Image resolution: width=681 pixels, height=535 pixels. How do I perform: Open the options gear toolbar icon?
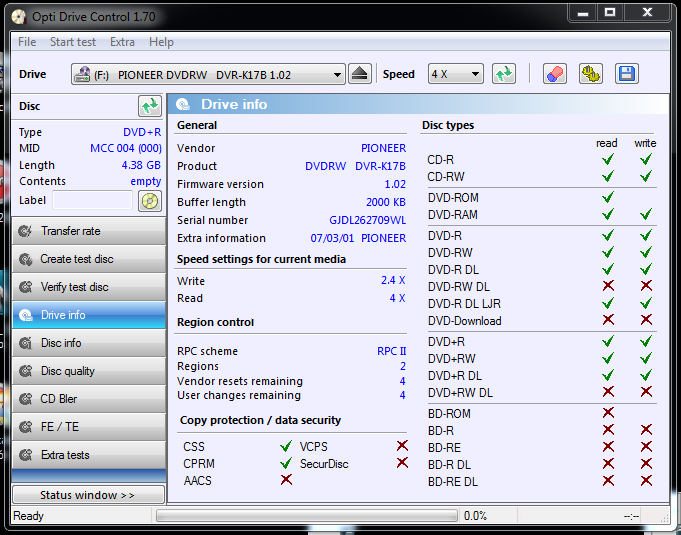591,74
